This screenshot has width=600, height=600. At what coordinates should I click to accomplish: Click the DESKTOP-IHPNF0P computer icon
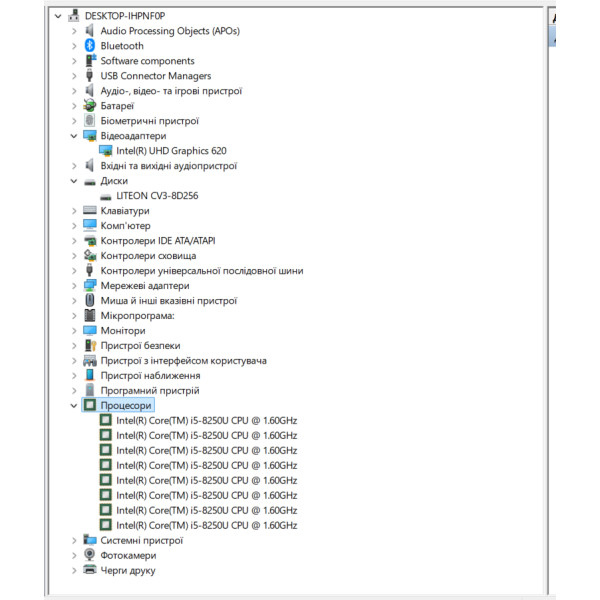tap(74, 16)
